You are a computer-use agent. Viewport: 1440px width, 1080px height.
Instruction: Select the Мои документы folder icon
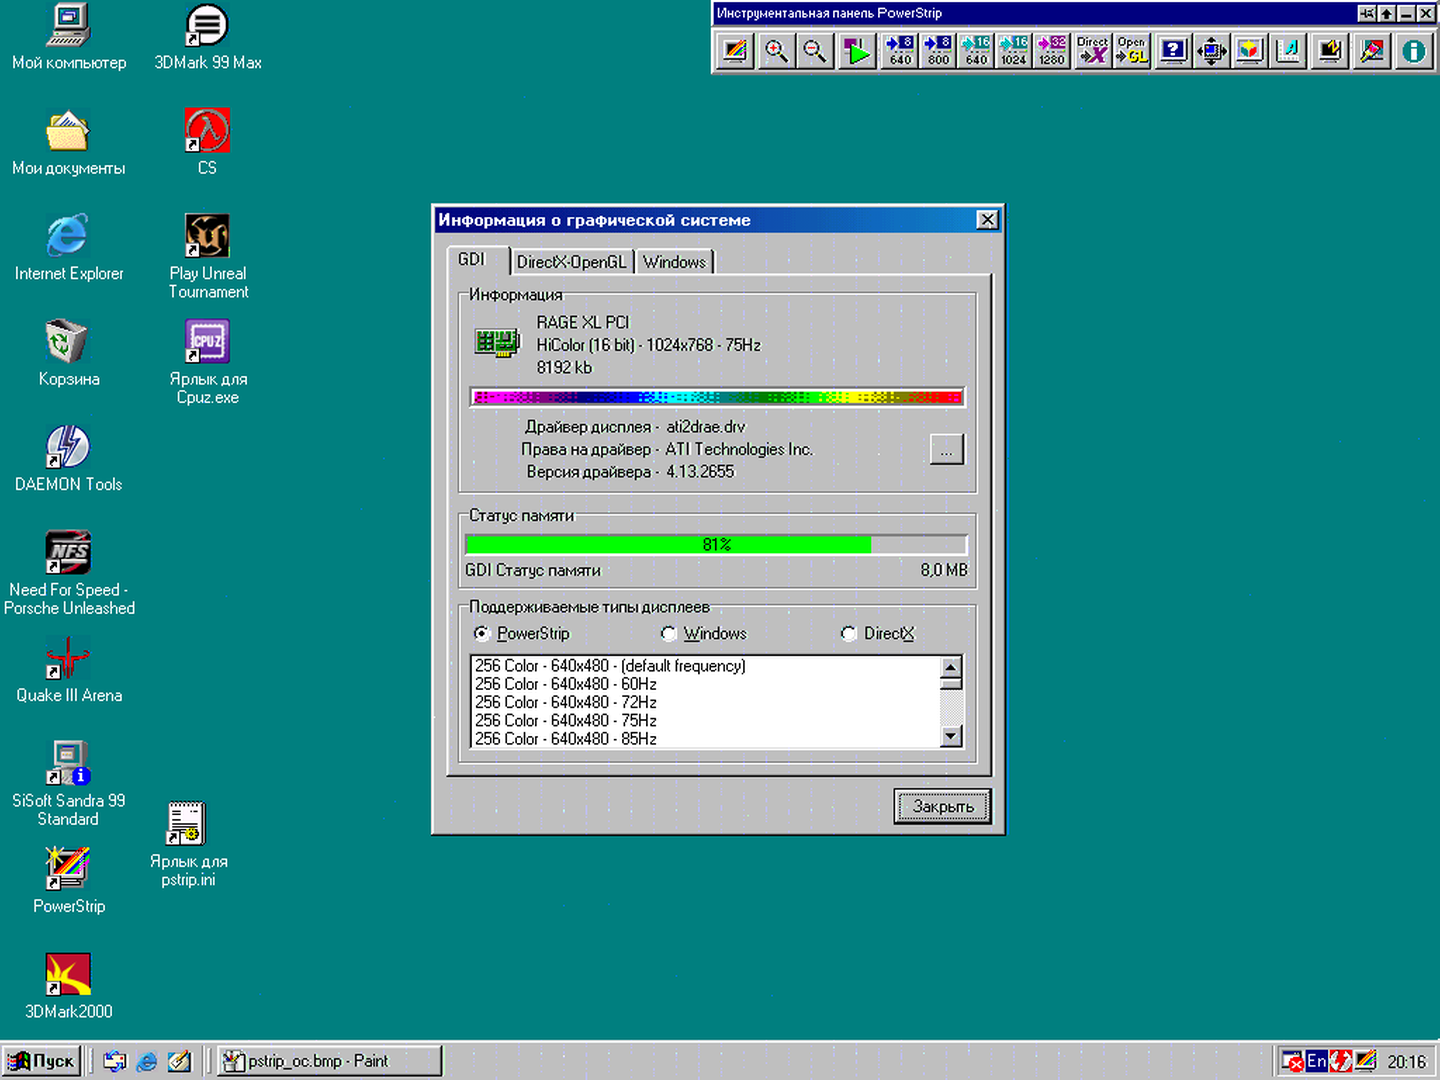click(x=68, y=142)
